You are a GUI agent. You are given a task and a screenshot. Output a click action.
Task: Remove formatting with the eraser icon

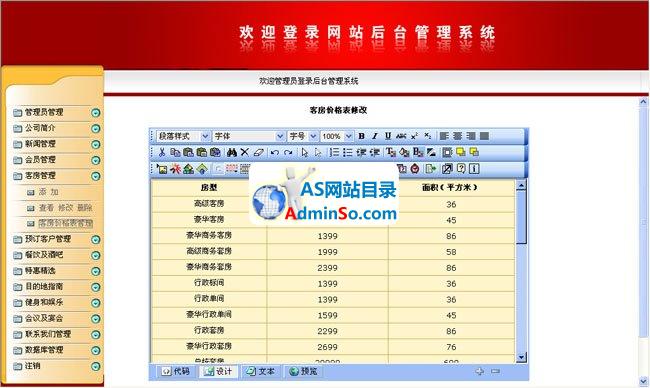pos(258,152)
